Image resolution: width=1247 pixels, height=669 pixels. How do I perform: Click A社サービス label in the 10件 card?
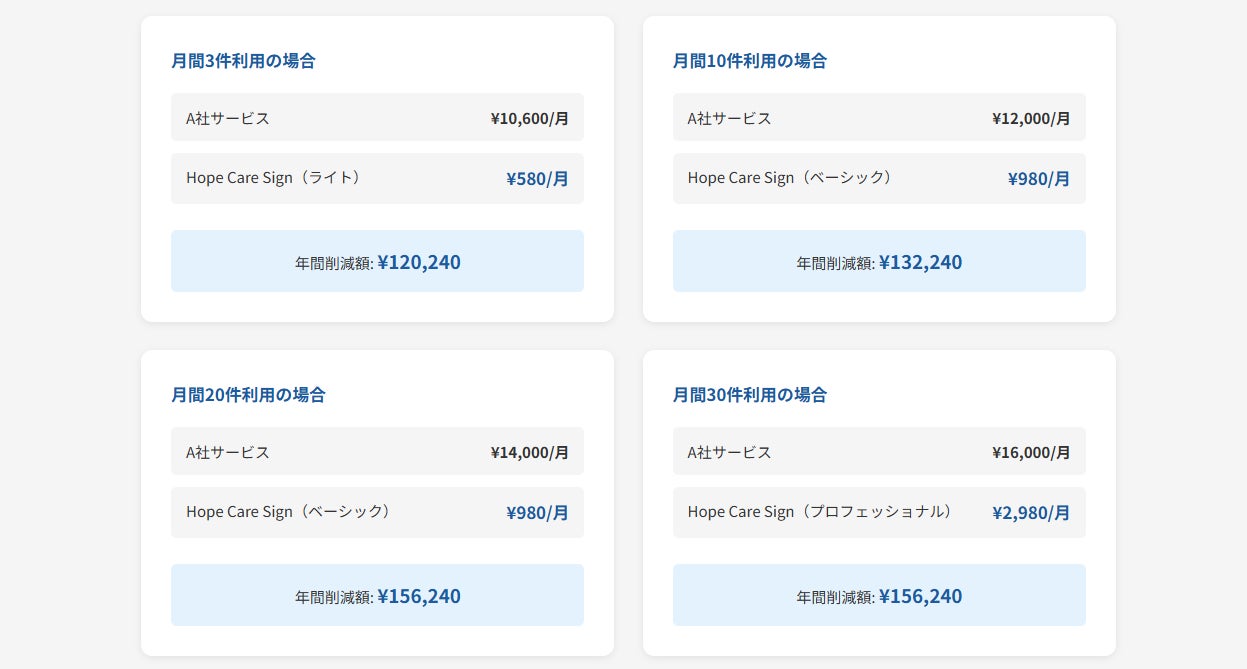pos(729,118)
